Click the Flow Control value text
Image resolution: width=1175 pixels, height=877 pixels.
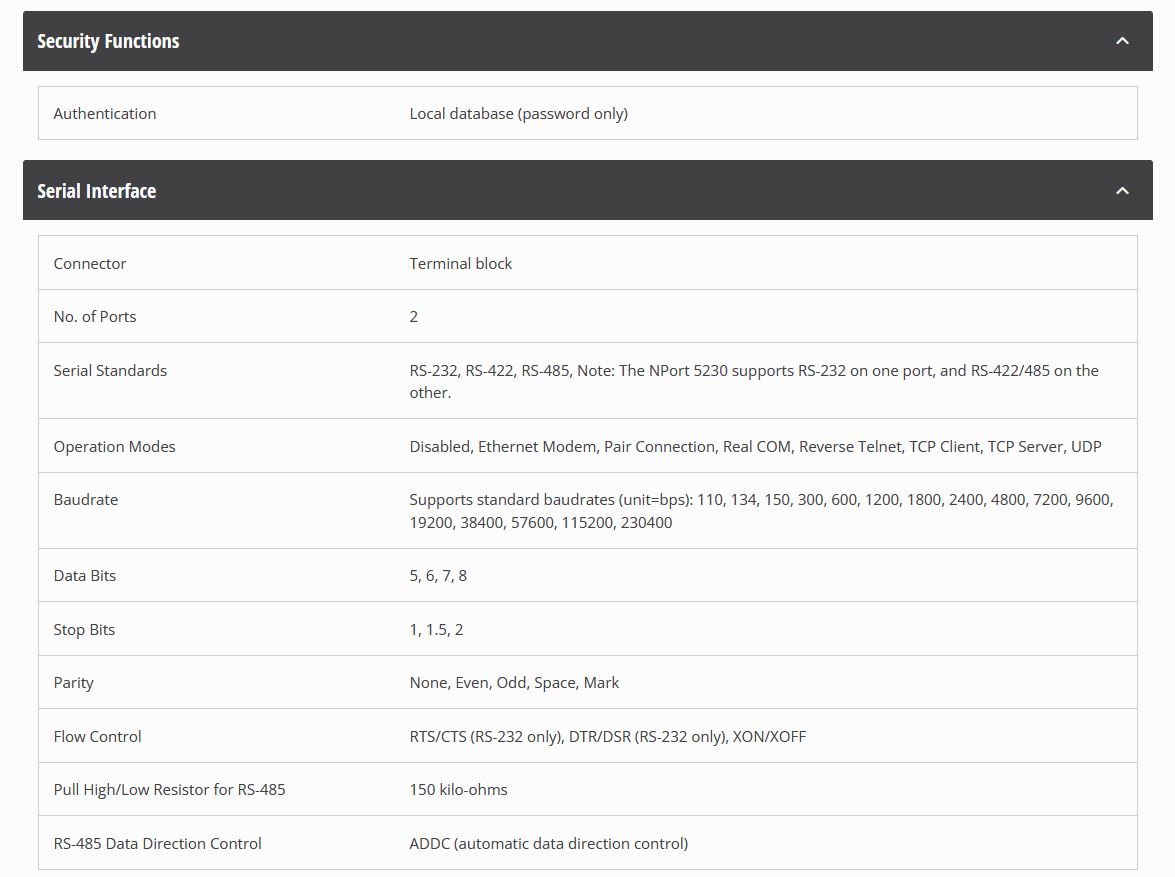click(x=607, y=736)
